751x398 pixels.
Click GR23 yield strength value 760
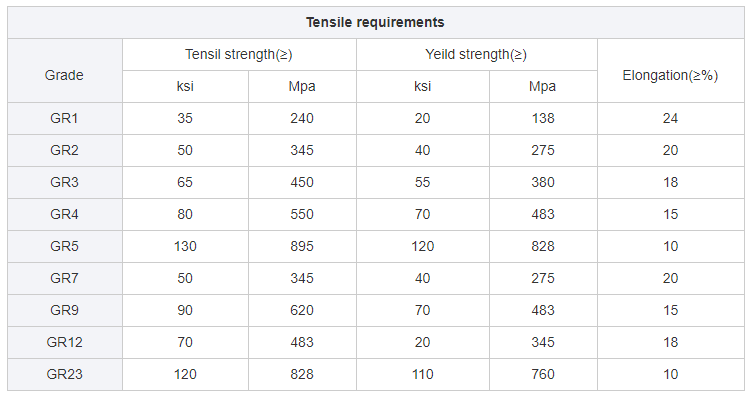click(x=543, y=374)
